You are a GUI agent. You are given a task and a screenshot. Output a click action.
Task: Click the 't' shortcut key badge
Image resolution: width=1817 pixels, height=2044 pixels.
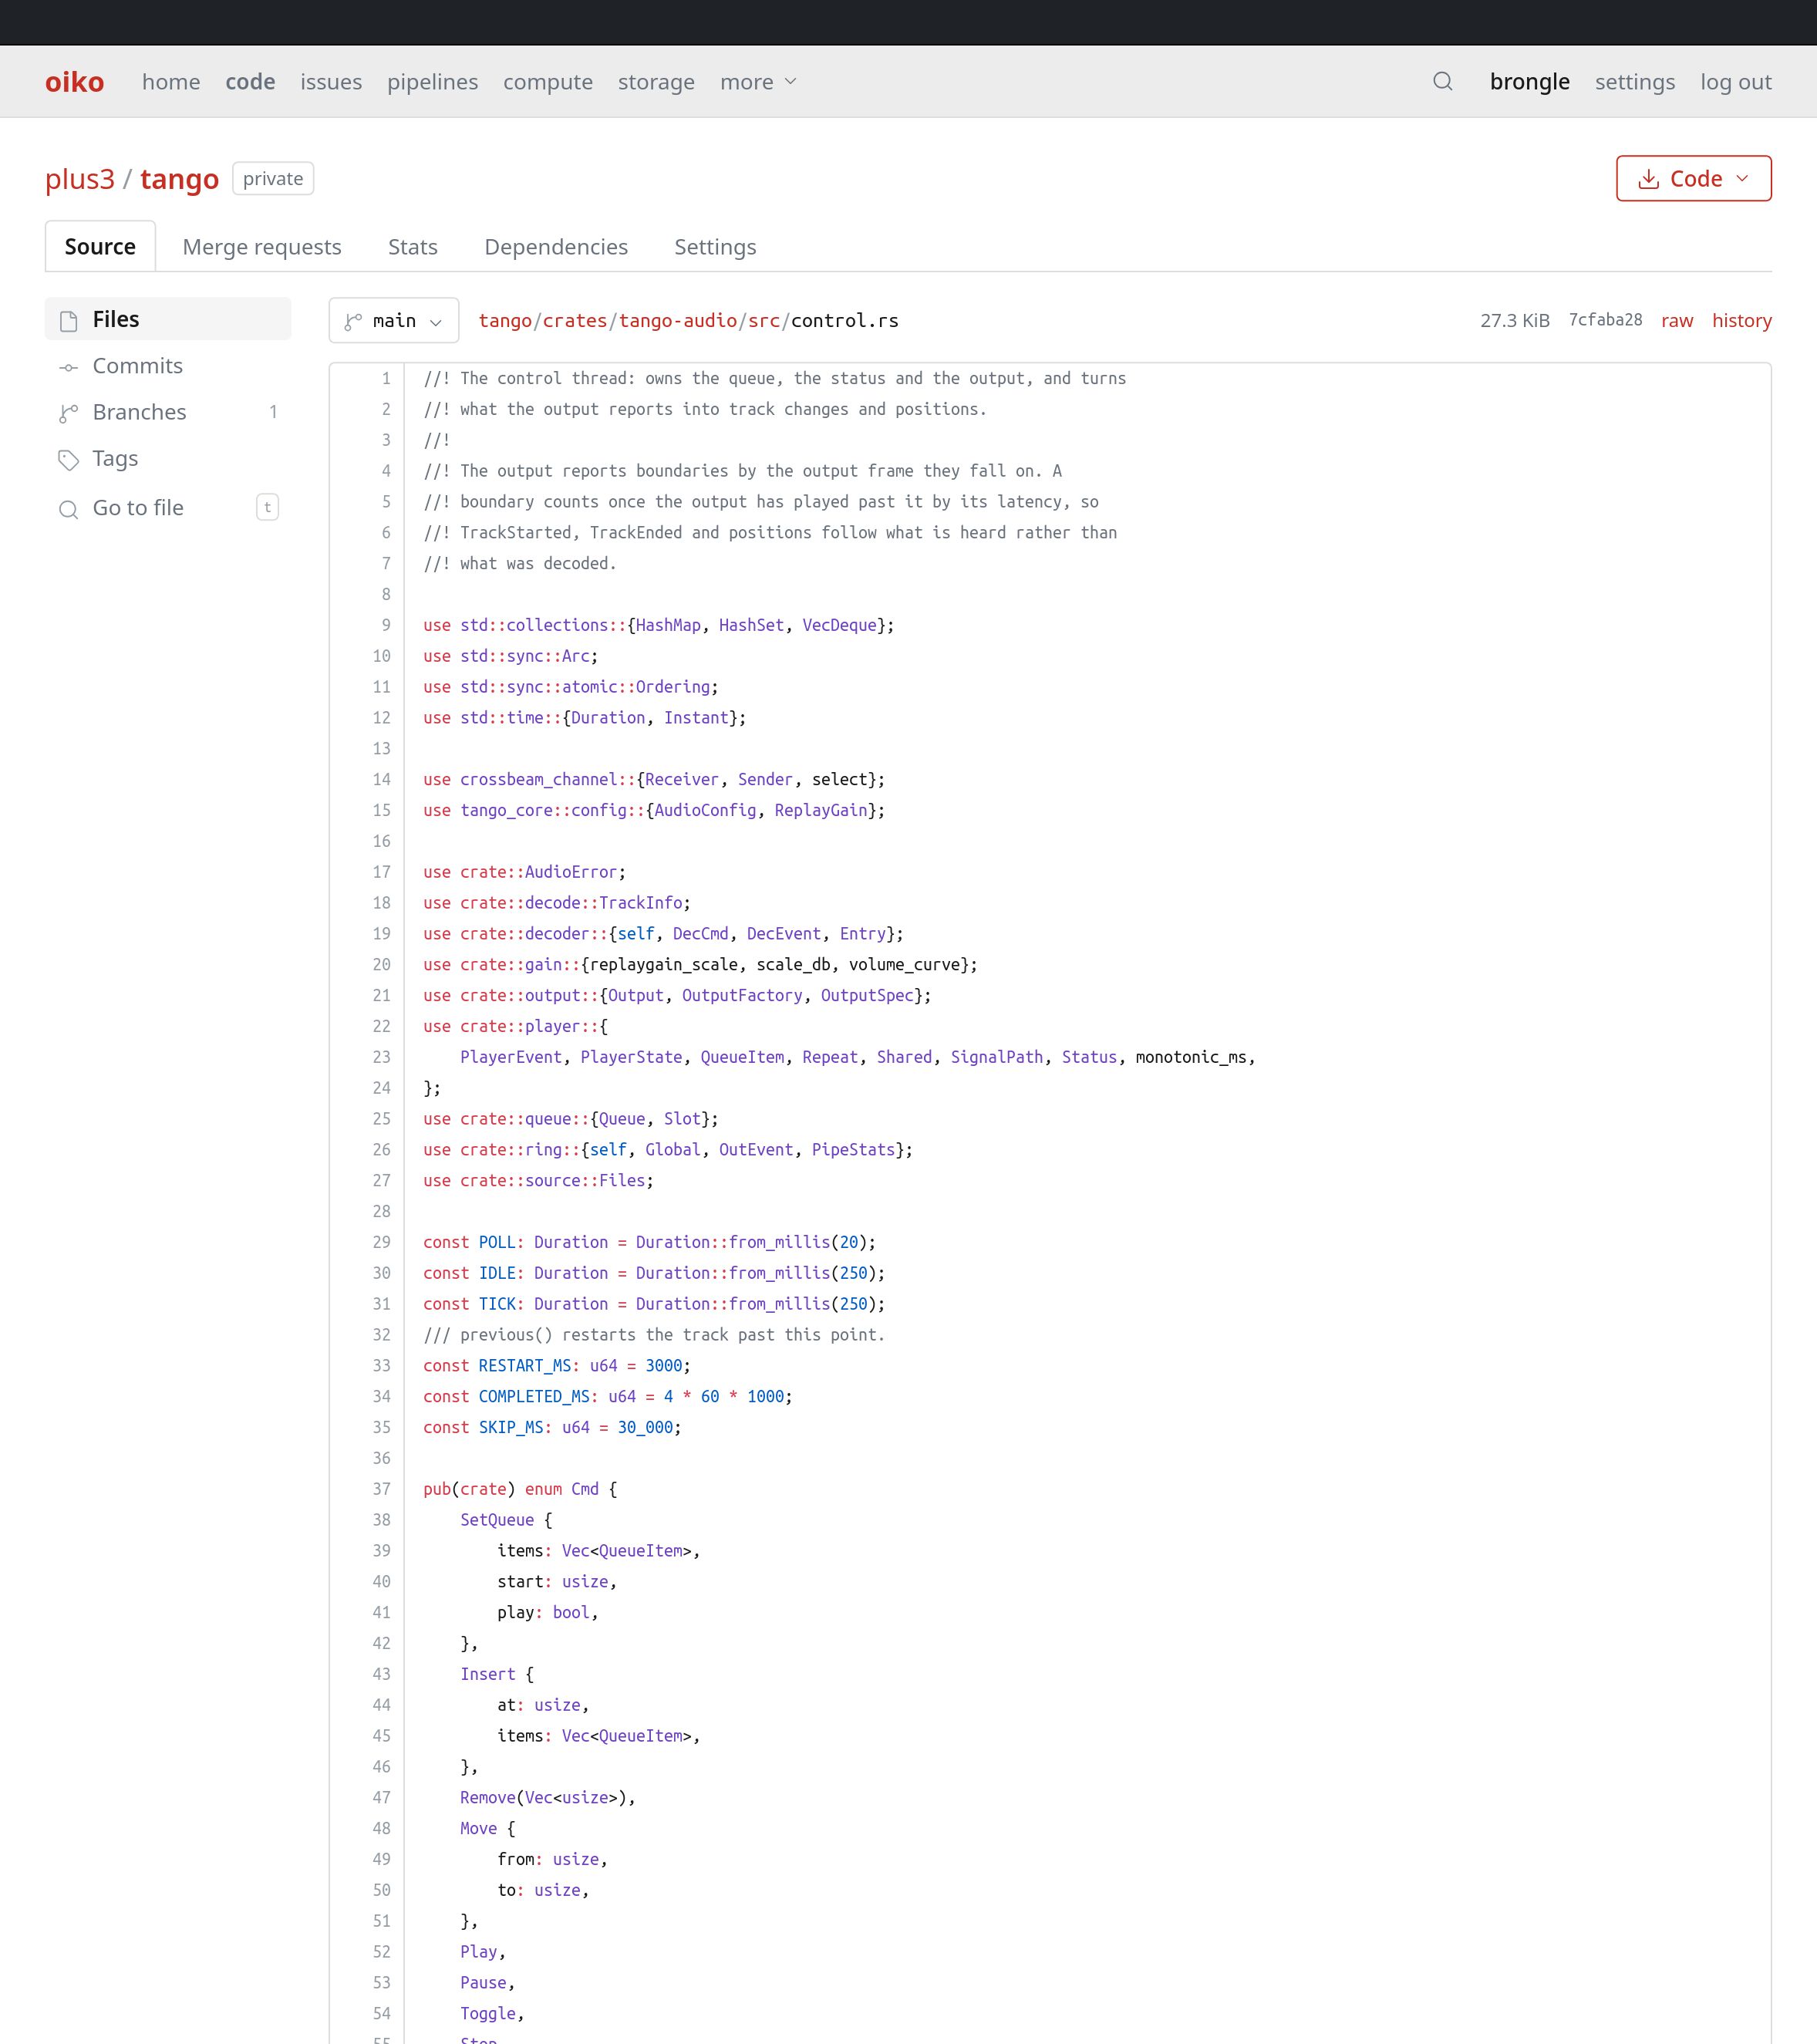pos(267,507)
